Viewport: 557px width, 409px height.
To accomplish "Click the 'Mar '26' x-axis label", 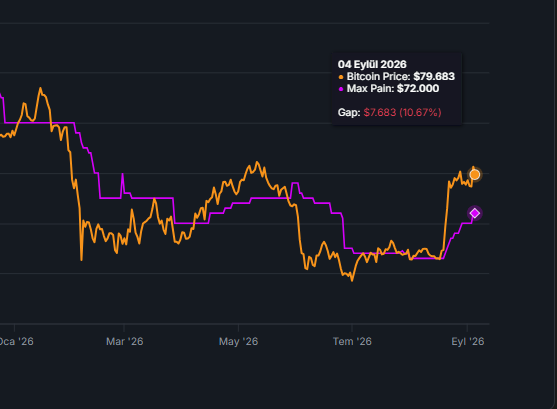I will click(125, 342).
